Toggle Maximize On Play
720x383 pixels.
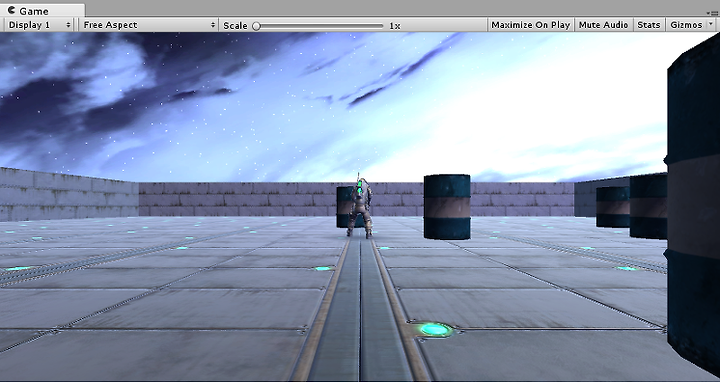point(530,25)
